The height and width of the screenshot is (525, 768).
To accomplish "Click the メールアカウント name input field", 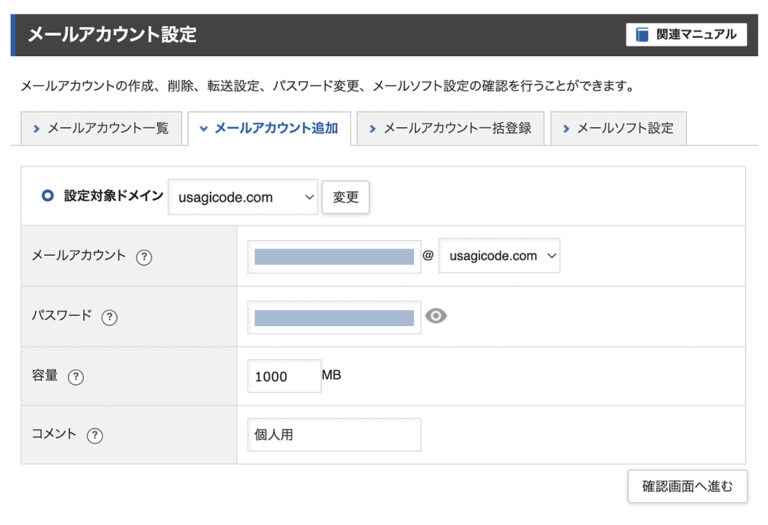I will [334, 257].
